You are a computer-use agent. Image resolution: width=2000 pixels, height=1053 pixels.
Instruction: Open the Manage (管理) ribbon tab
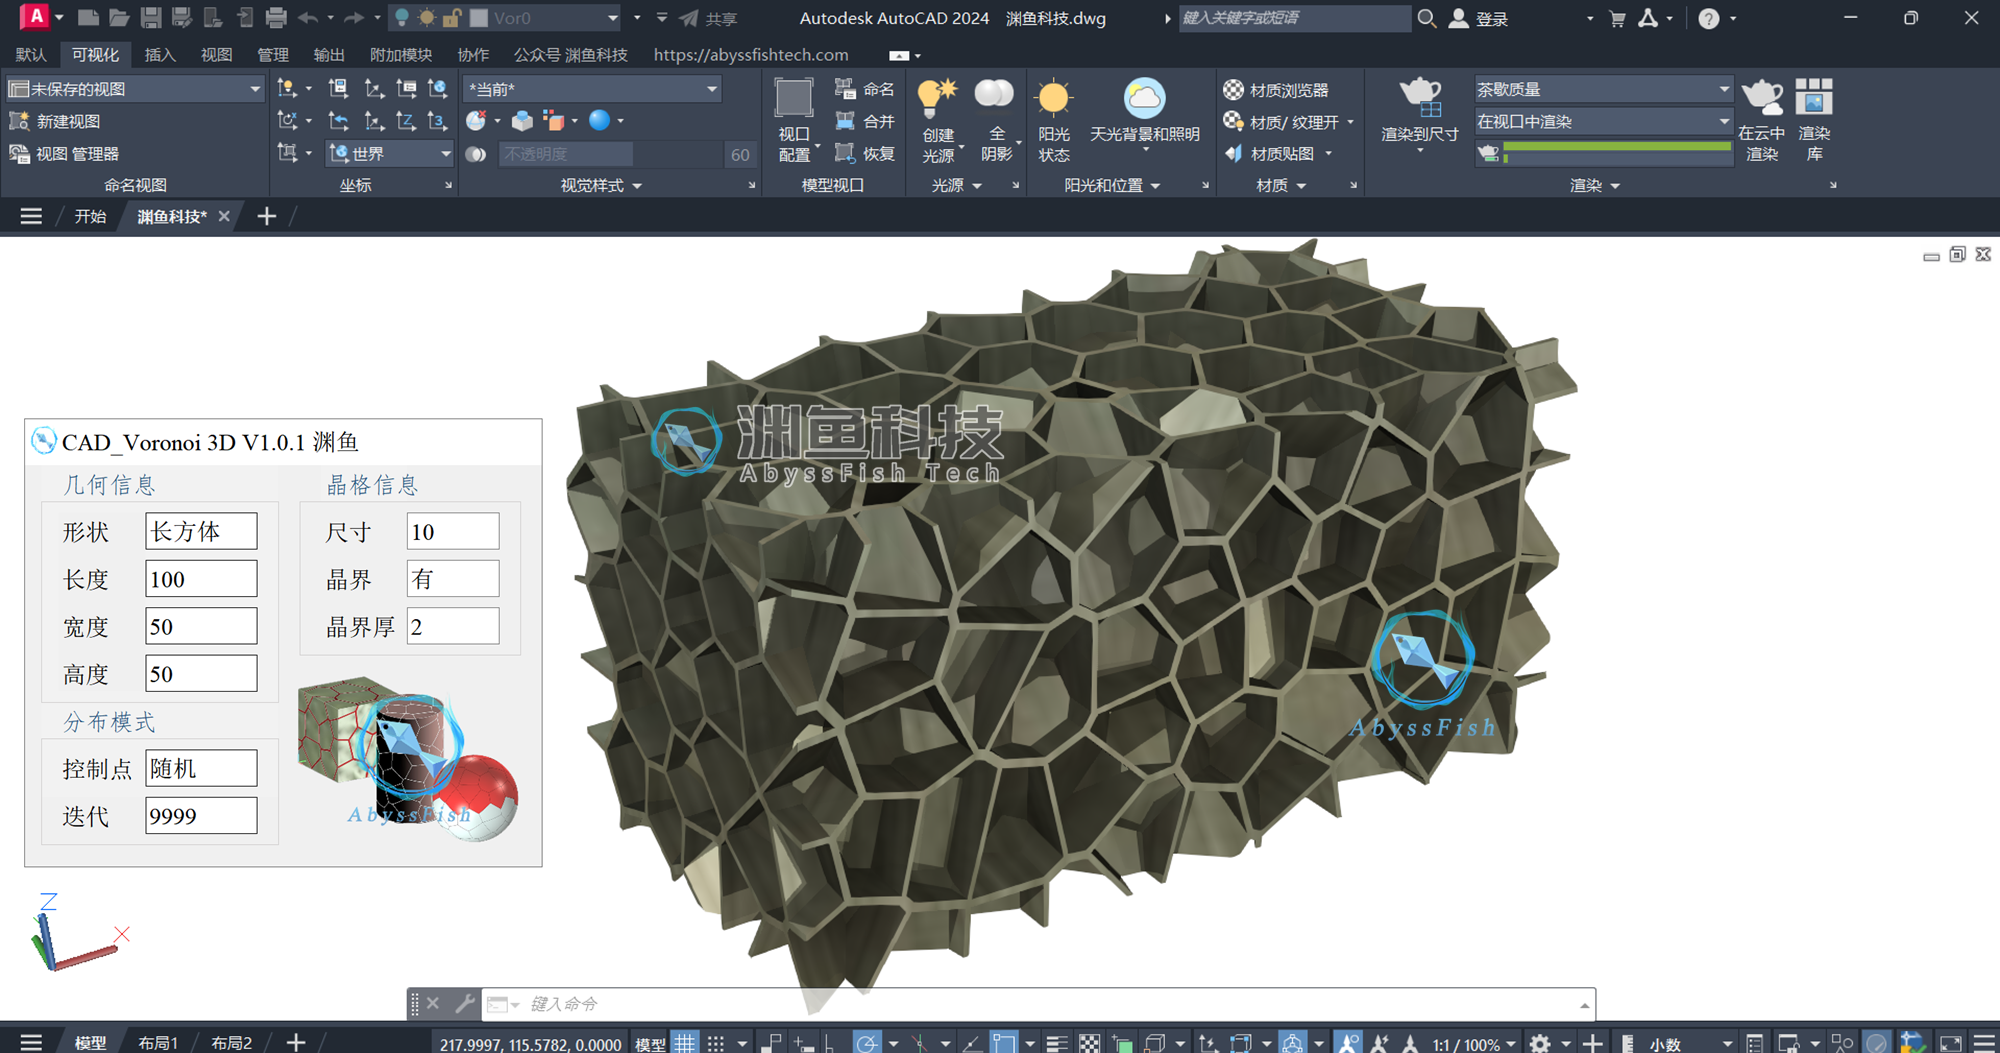pyautogui.click(x=272, y=55)
